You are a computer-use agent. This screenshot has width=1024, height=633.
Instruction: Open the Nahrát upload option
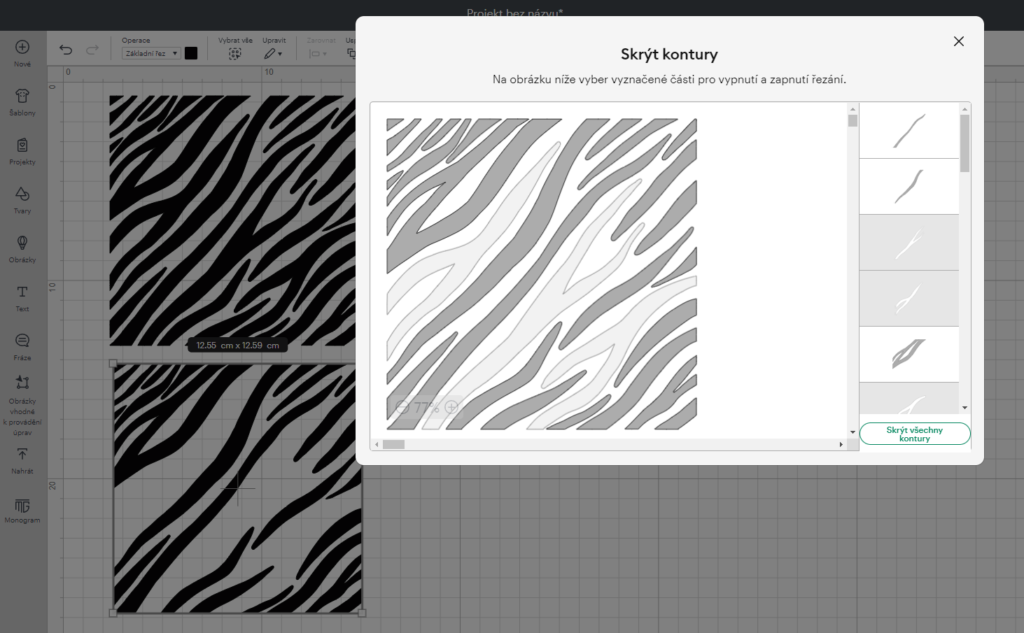tap(22, 456)
